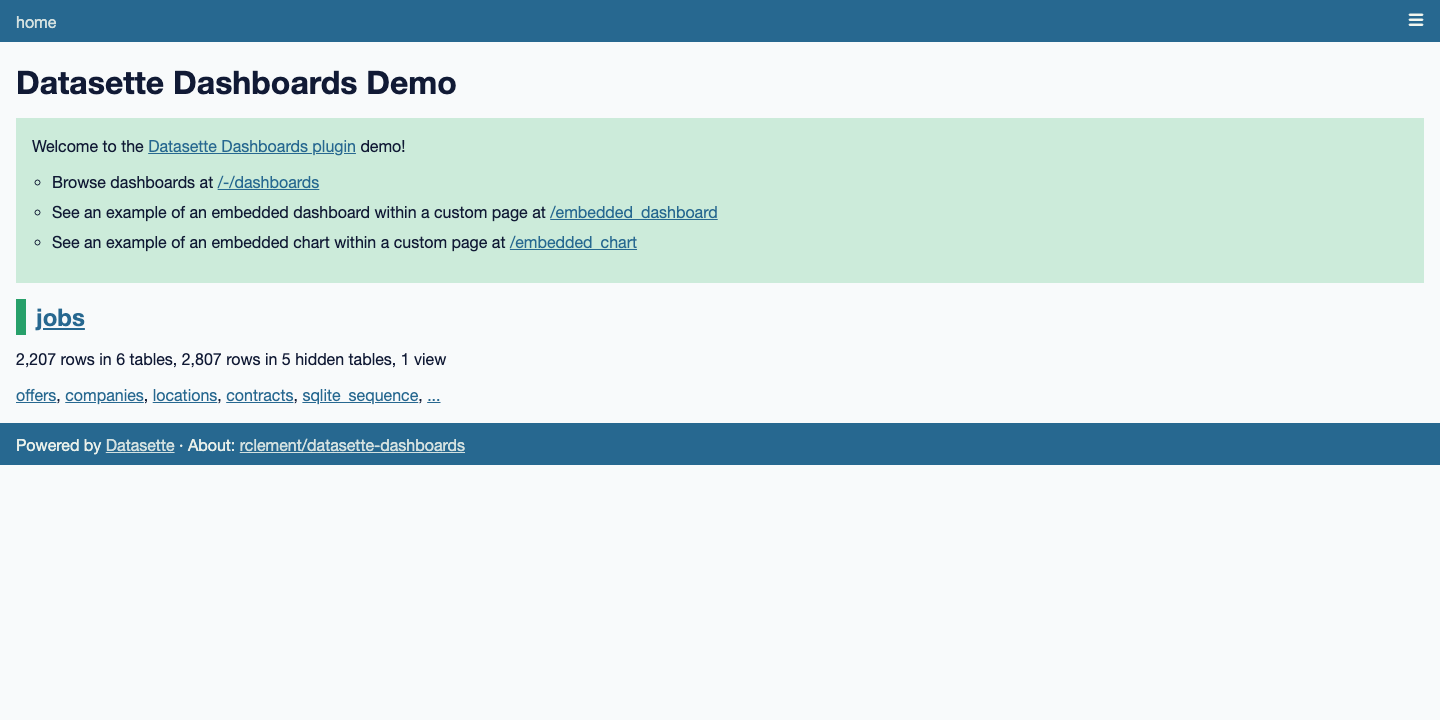Open the locations table link
This screenshot has height=720, width=1440.
coord(185,395)
